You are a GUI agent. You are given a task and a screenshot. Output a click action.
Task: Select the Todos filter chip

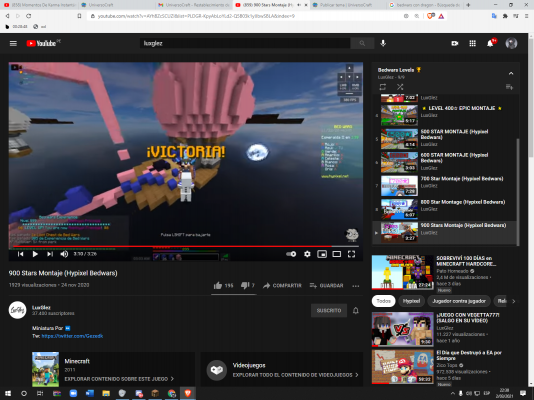(383, 301)
